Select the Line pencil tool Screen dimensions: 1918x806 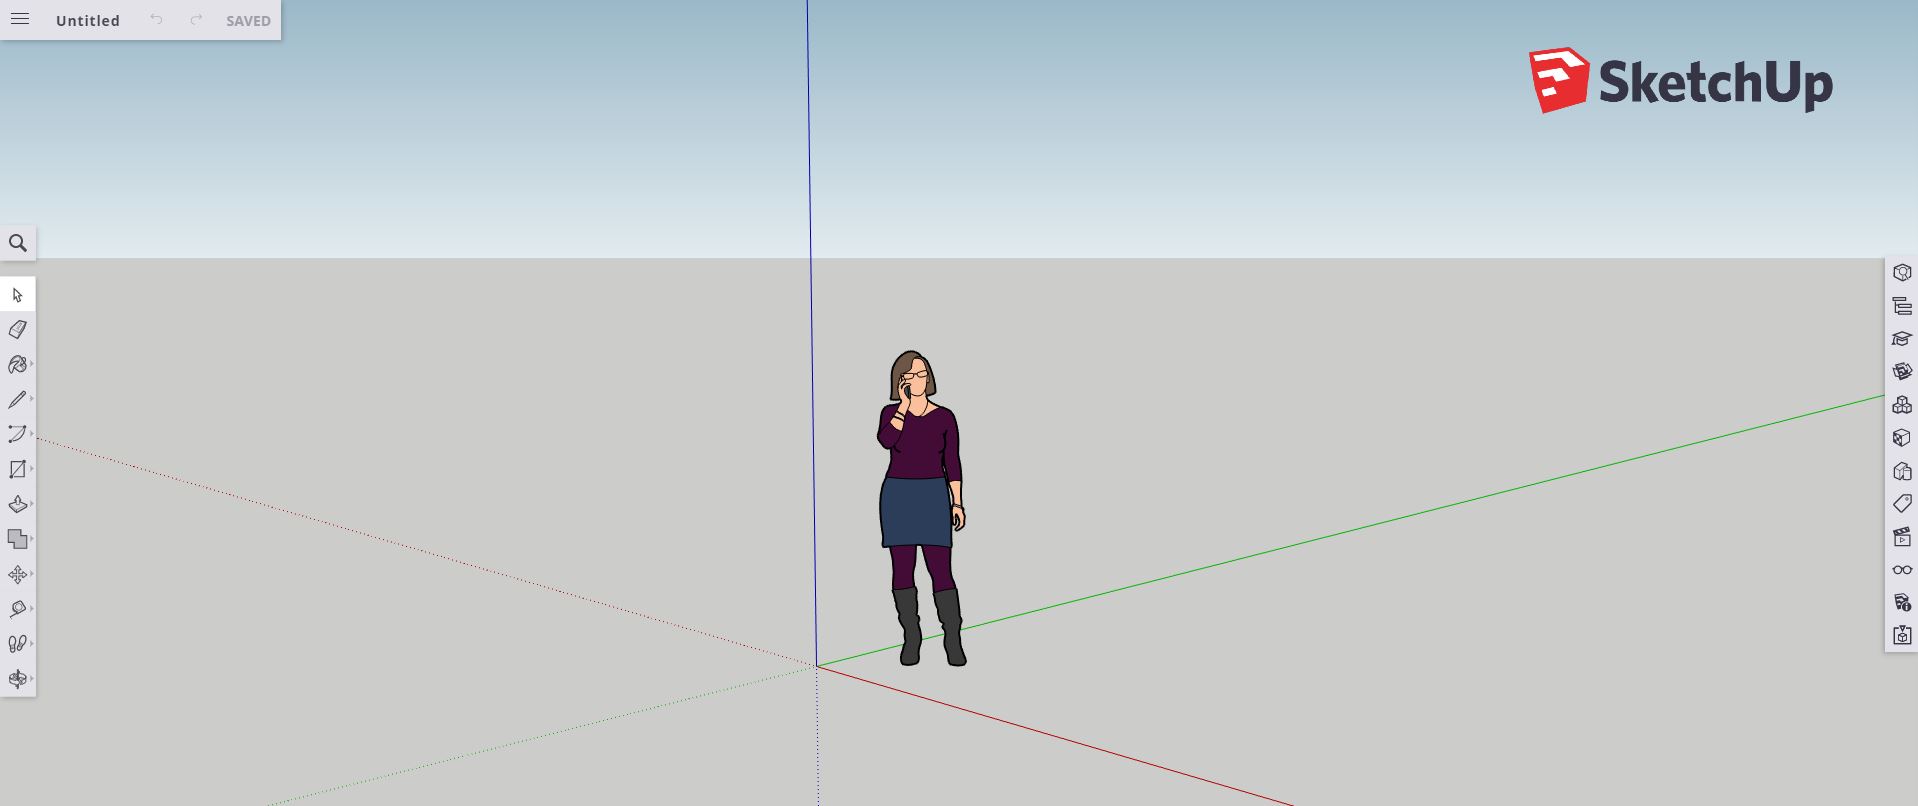pyautogui.click(x=17, y=399)
